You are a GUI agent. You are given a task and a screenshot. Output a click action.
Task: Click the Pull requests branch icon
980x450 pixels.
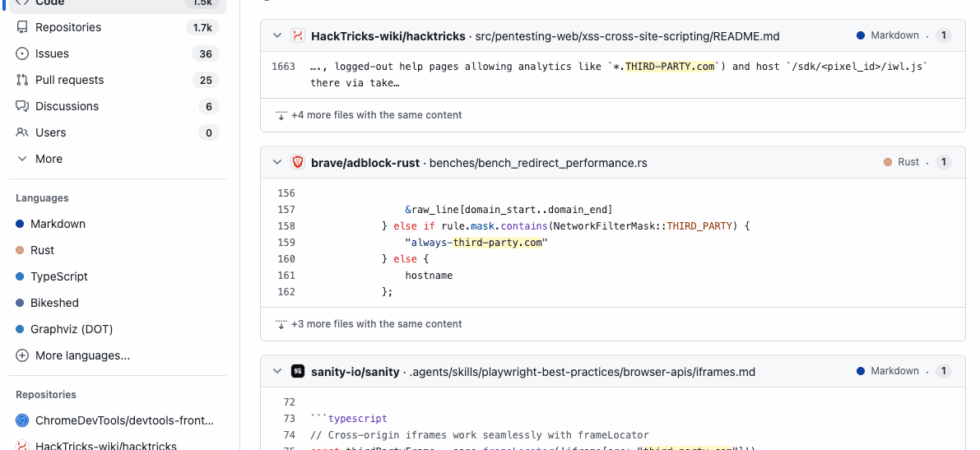[22, 80]
